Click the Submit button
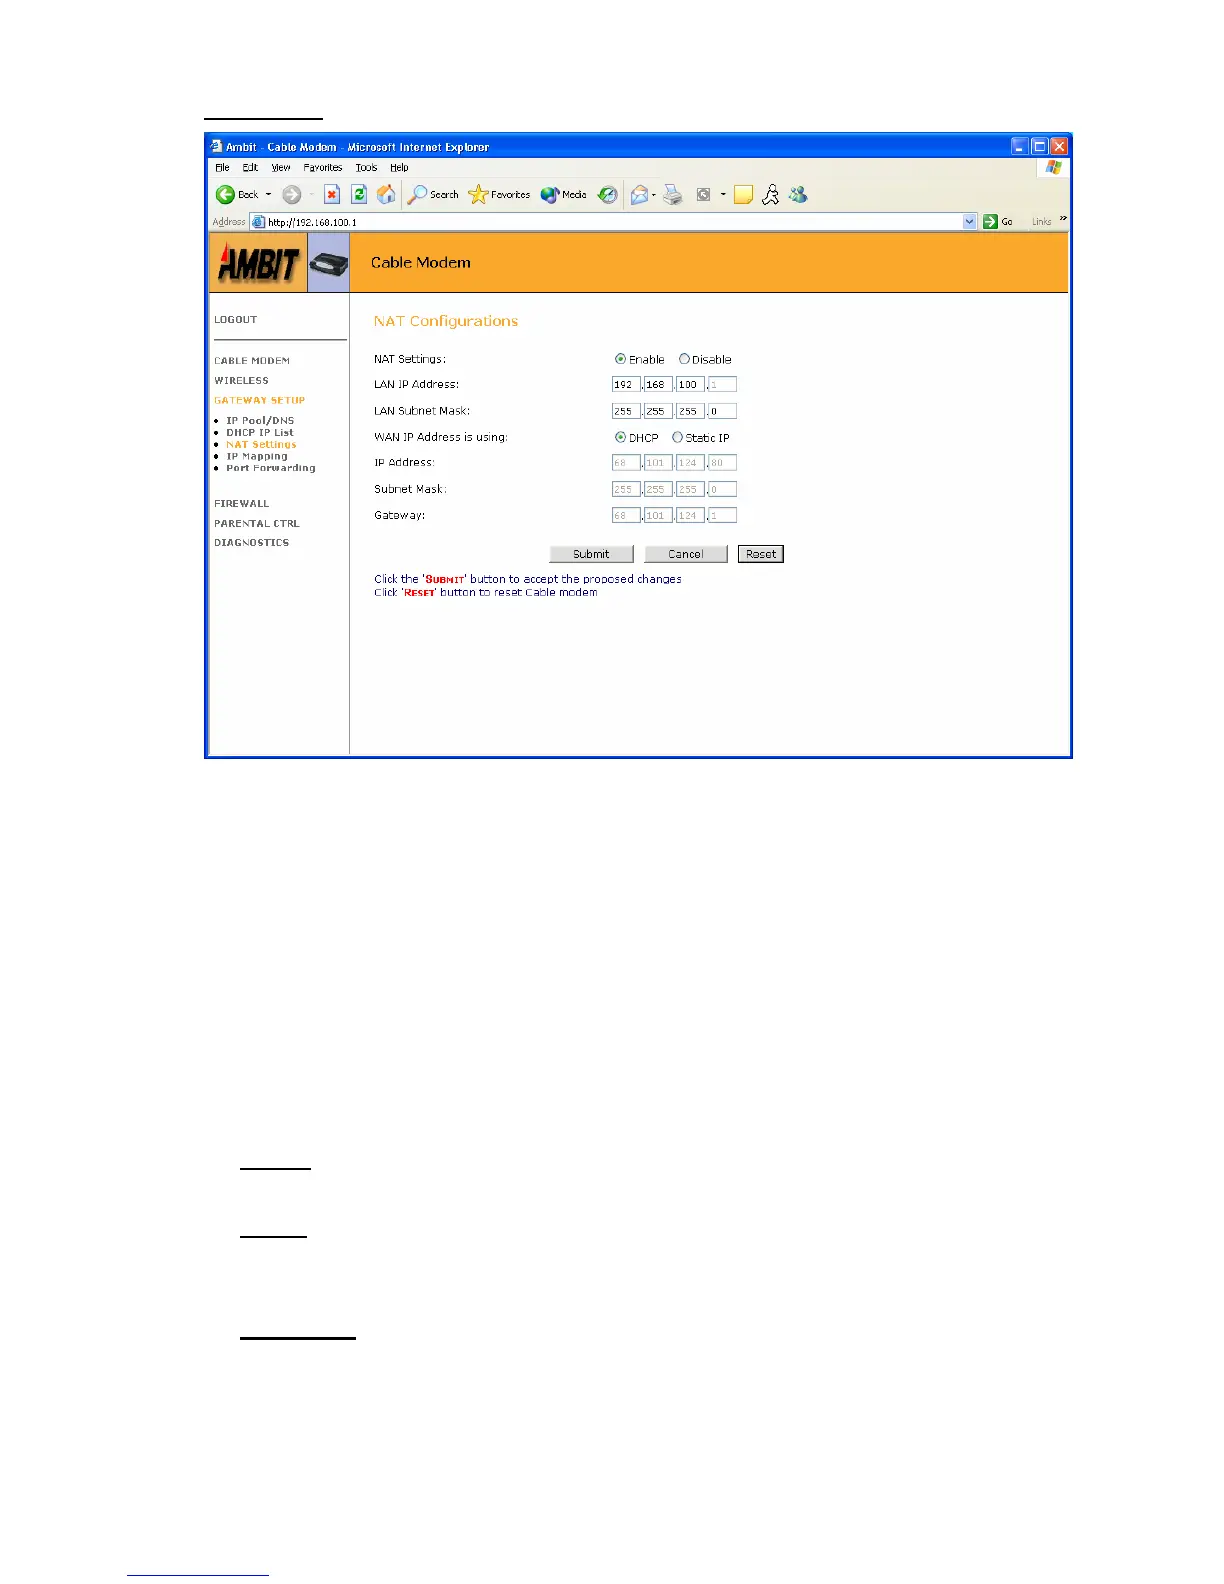 coord(591,554)
